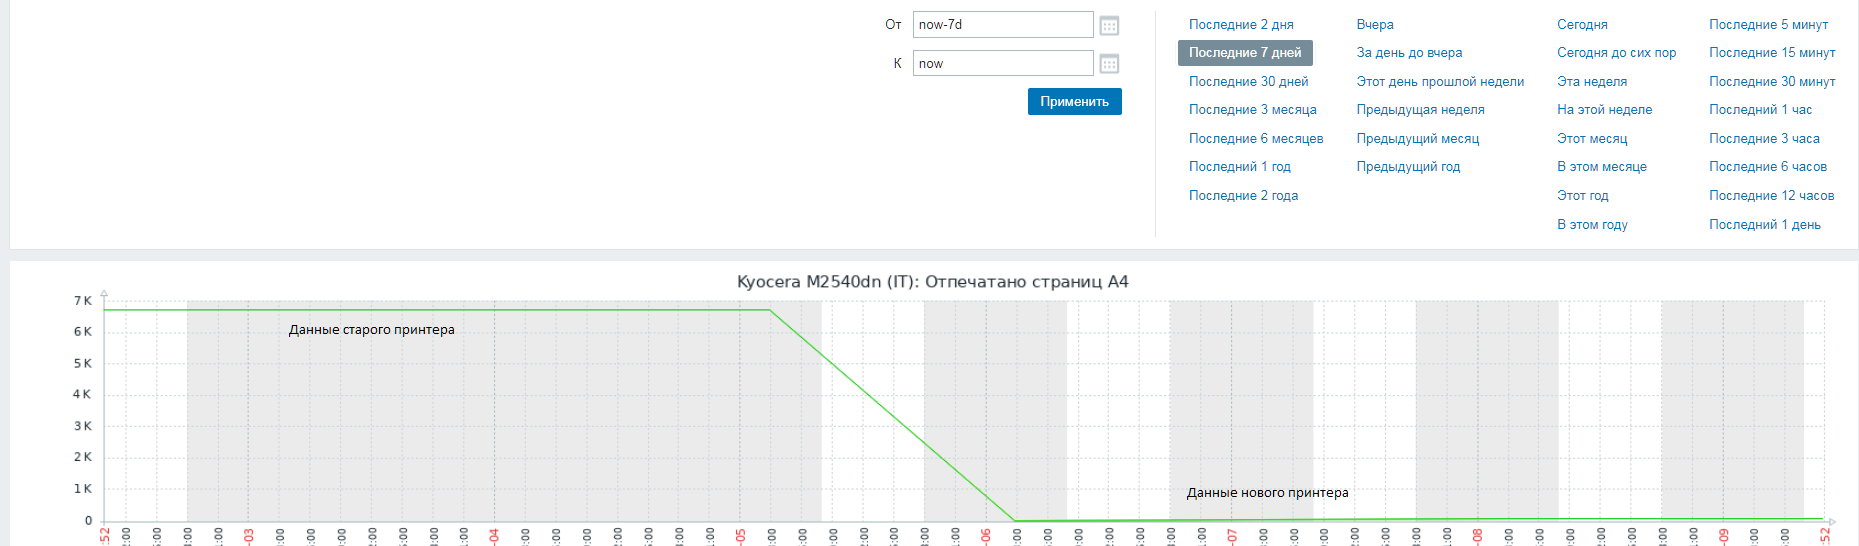The width and height of the screenshot is (1859, 546).
Task: Choose the Вчера period
Action: pyautogui.click(x=1375, y=24)
